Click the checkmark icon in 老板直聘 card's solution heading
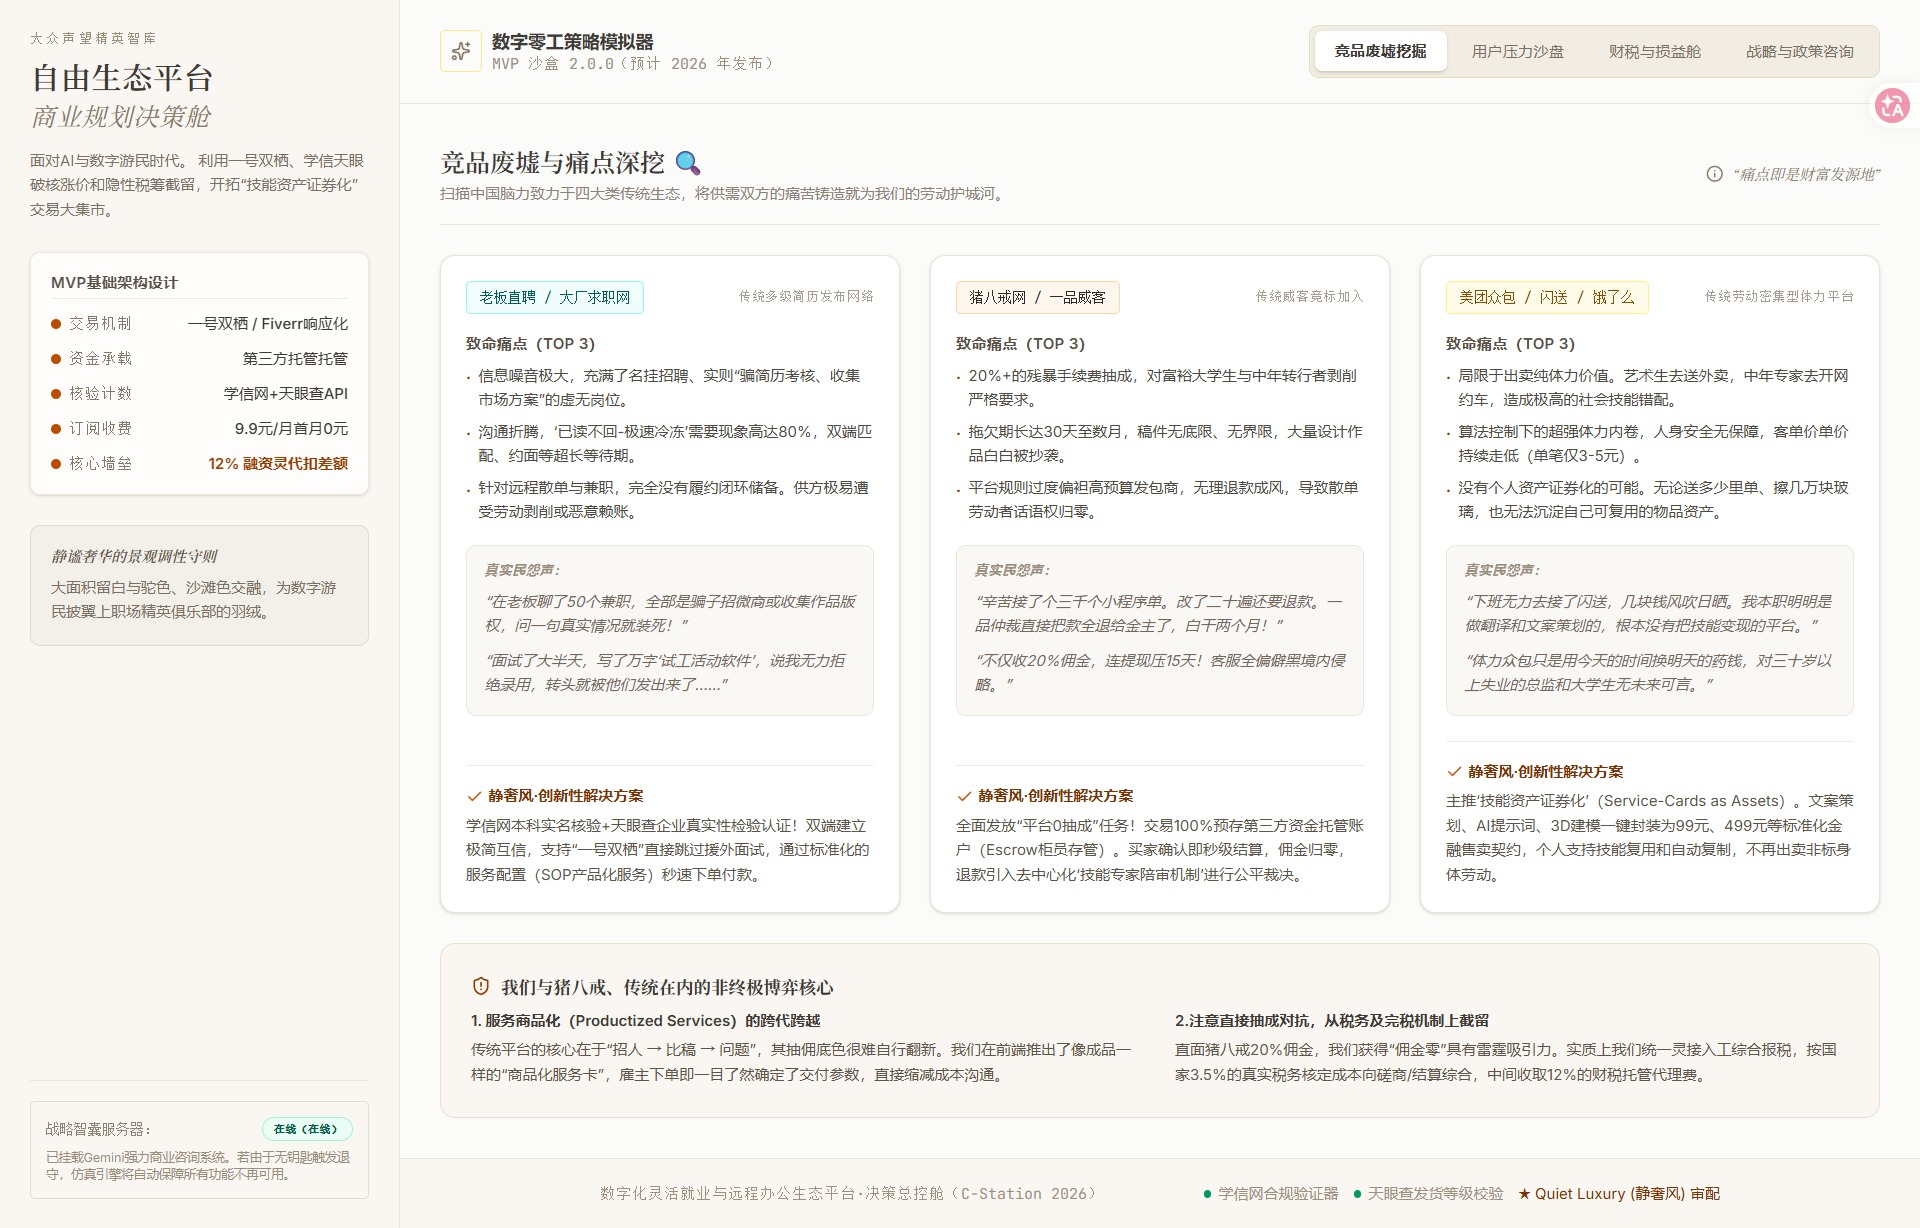Image resolution: width=1920 pixels, height=1228 pixels. pos(474,796)
